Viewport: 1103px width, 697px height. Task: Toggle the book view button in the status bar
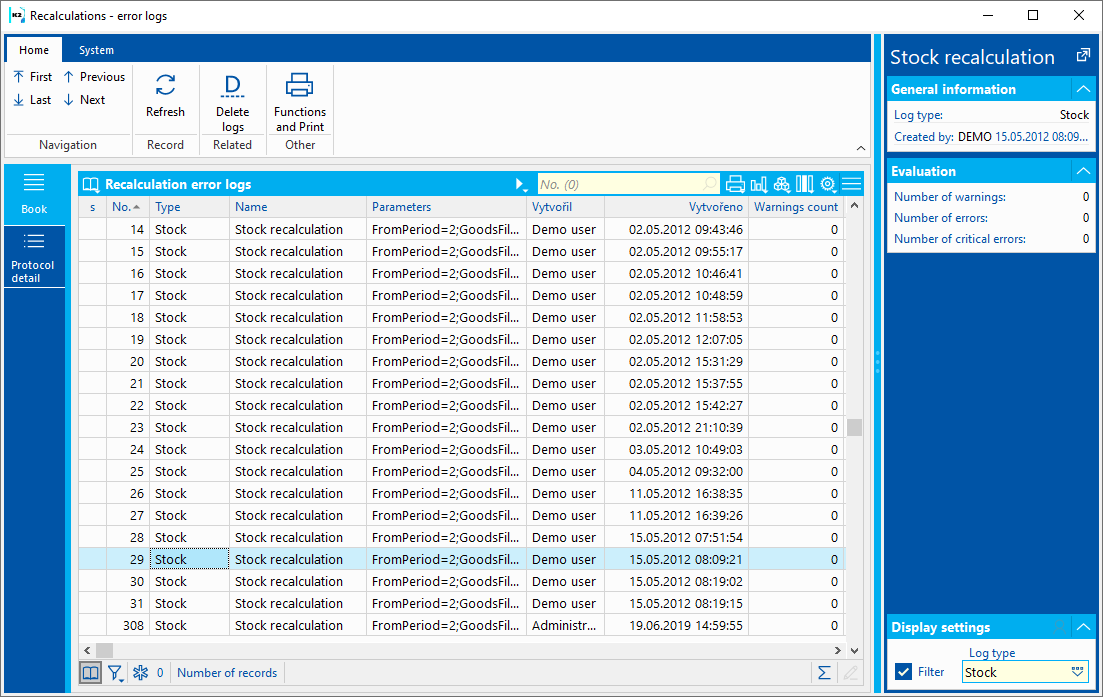(x=90, y=673)
